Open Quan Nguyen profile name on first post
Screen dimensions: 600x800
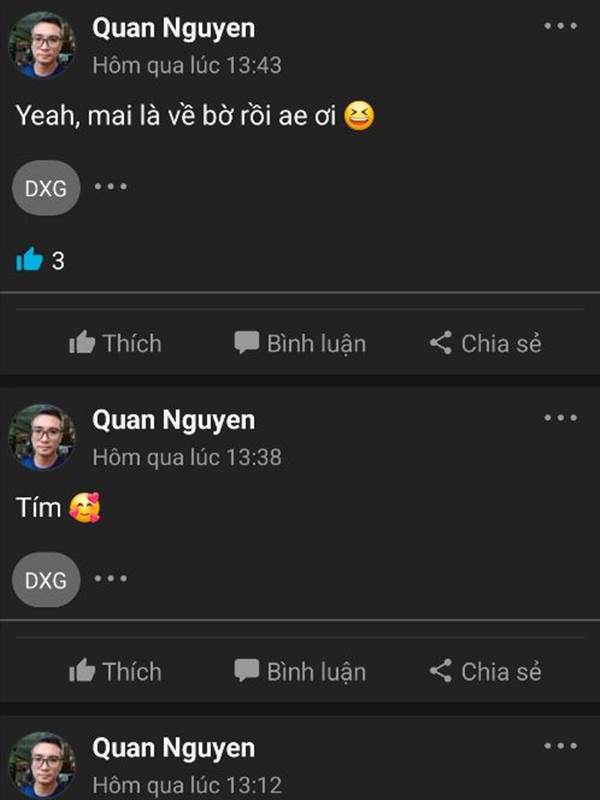(x=173, y=28)
